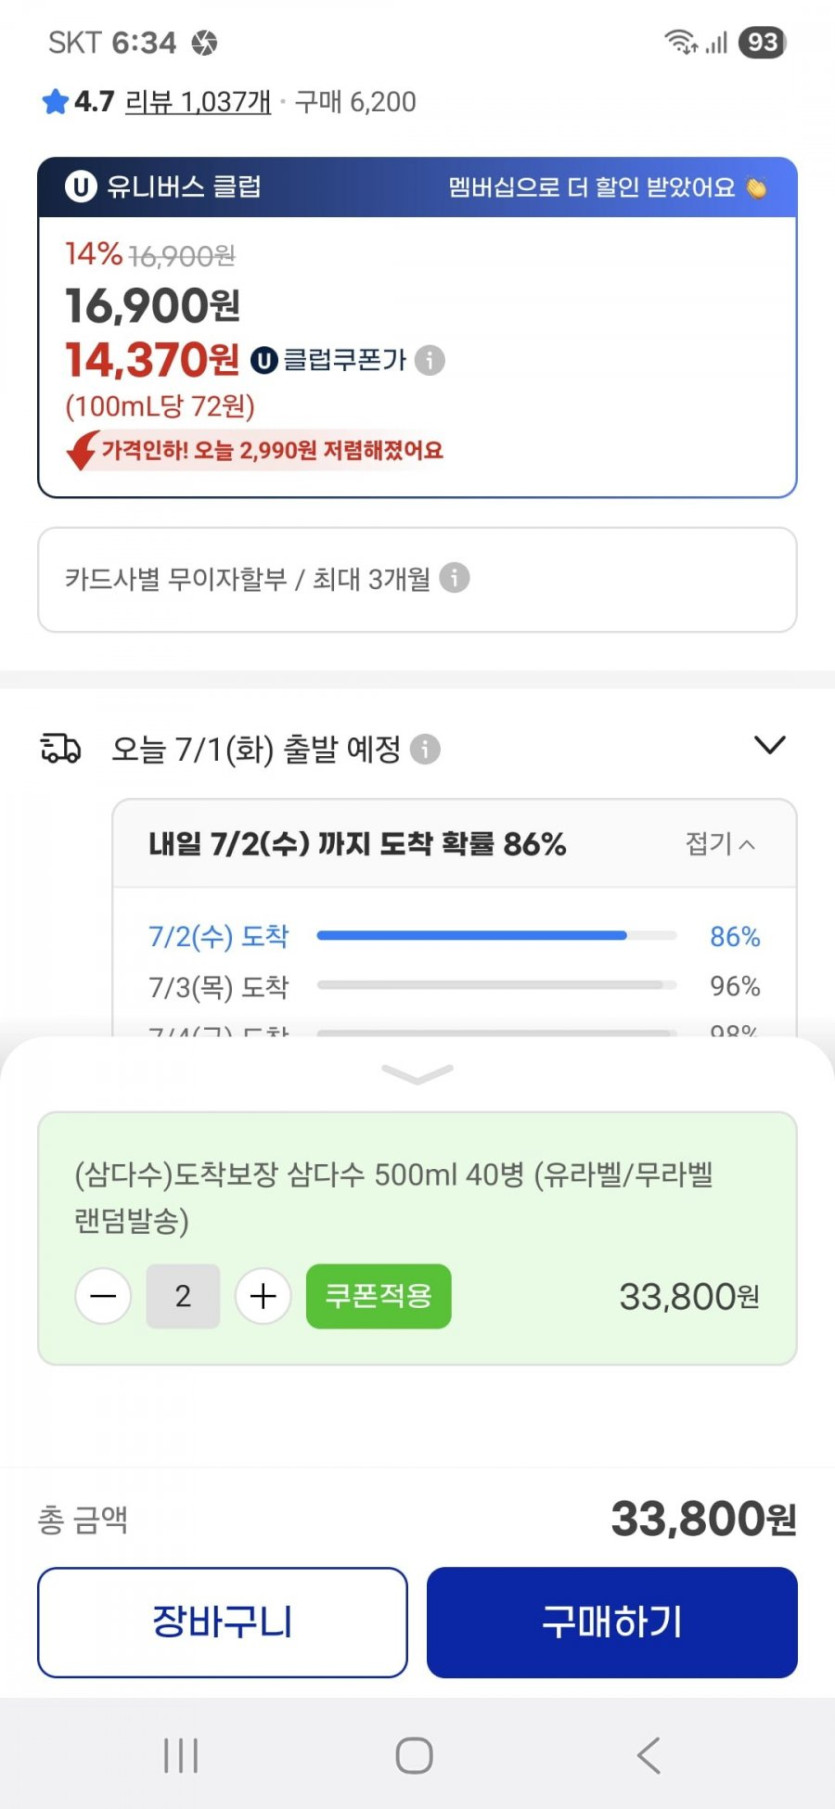Tap the 구매하기 purchase button

pyautogui.click(x=612, y=1622)
